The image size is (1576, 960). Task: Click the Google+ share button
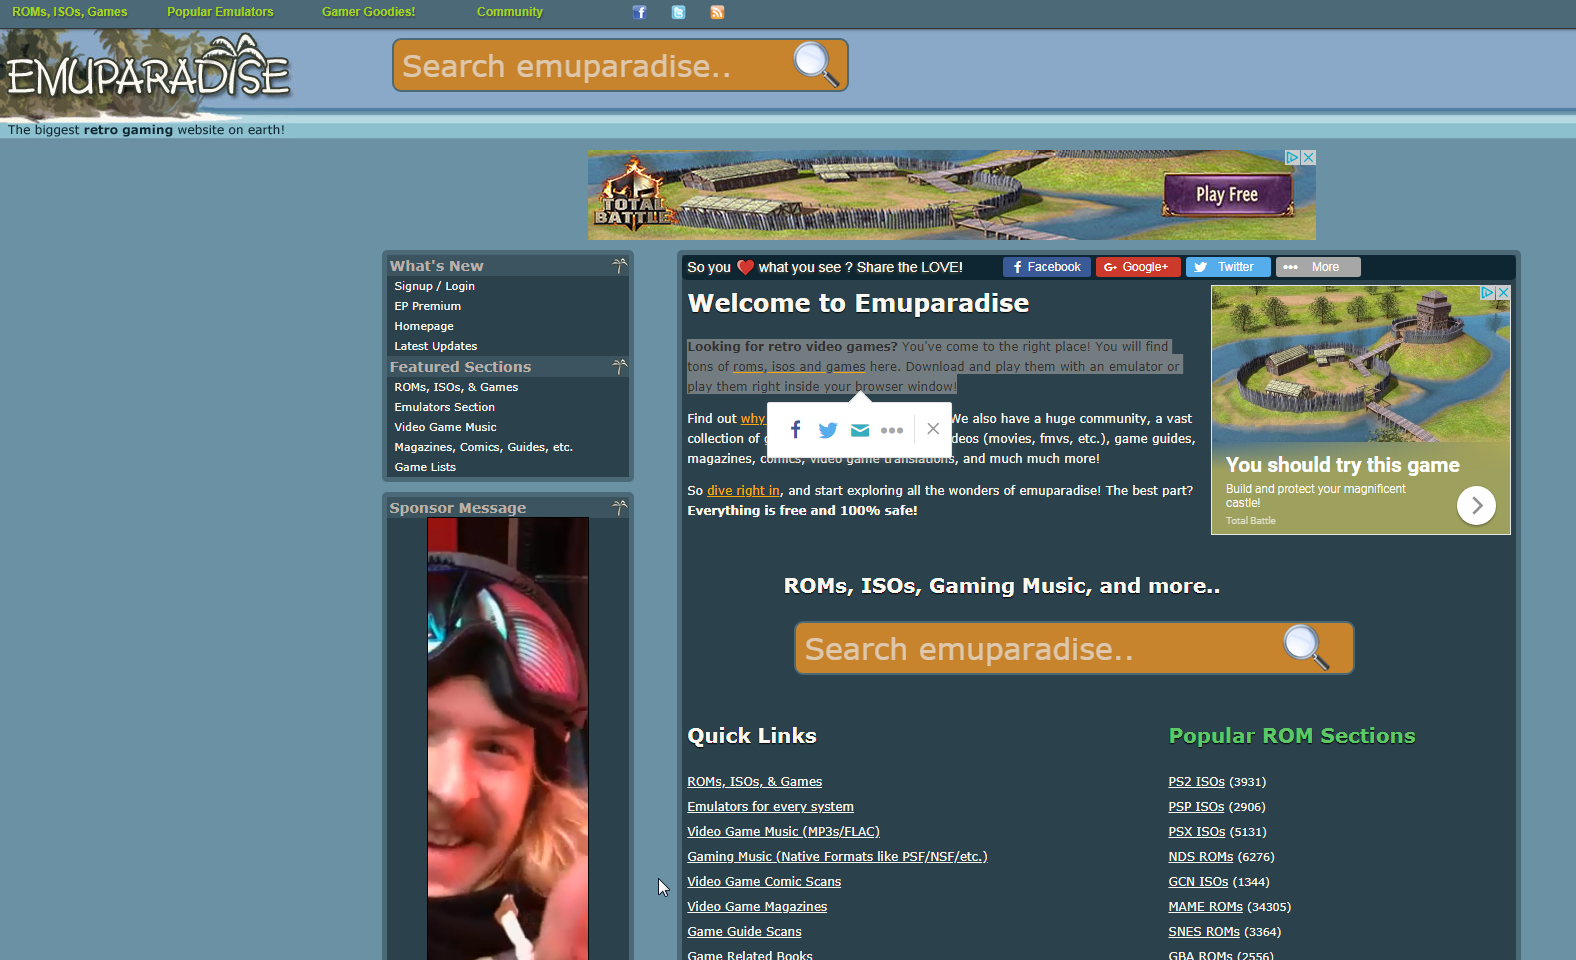pos(1137,267)
